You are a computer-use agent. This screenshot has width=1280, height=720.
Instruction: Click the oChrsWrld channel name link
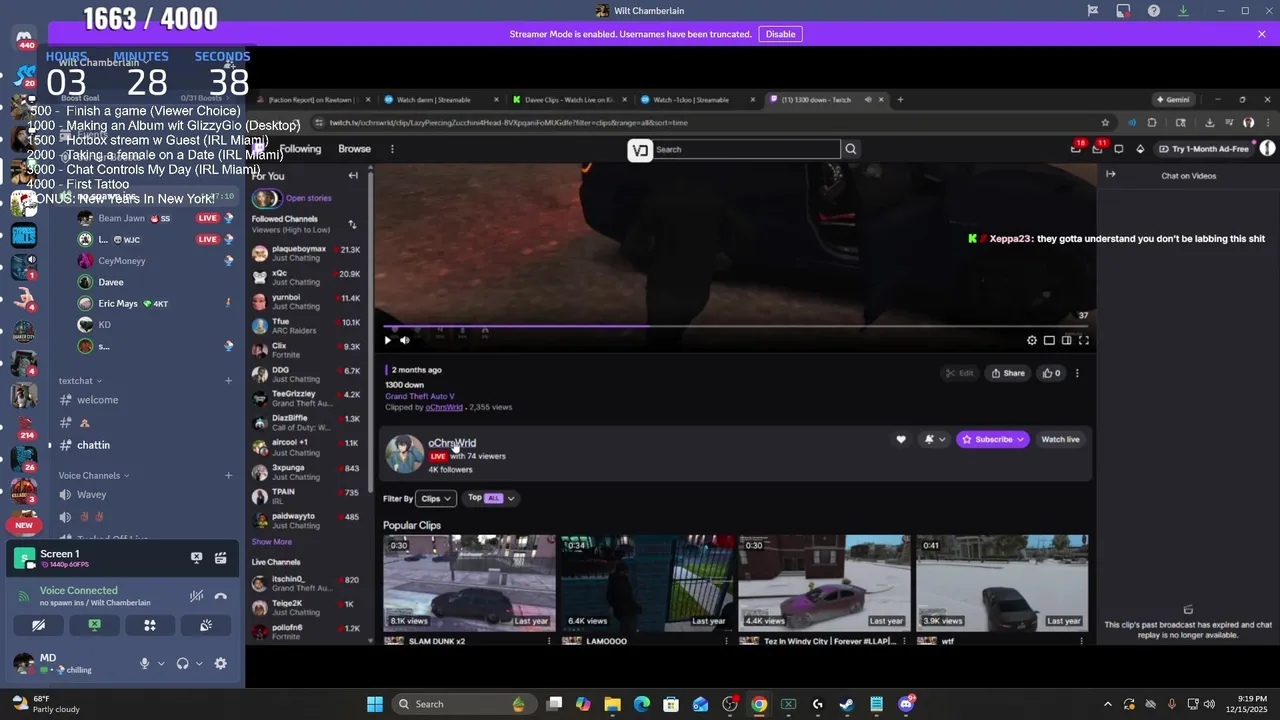click(452, 443)
